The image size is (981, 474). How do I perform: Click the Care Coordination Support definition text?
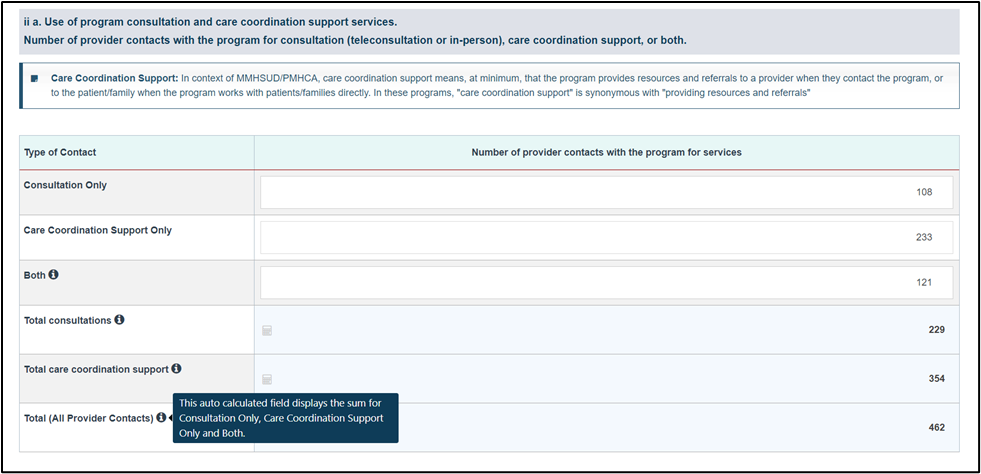click(x=497, y=85)
